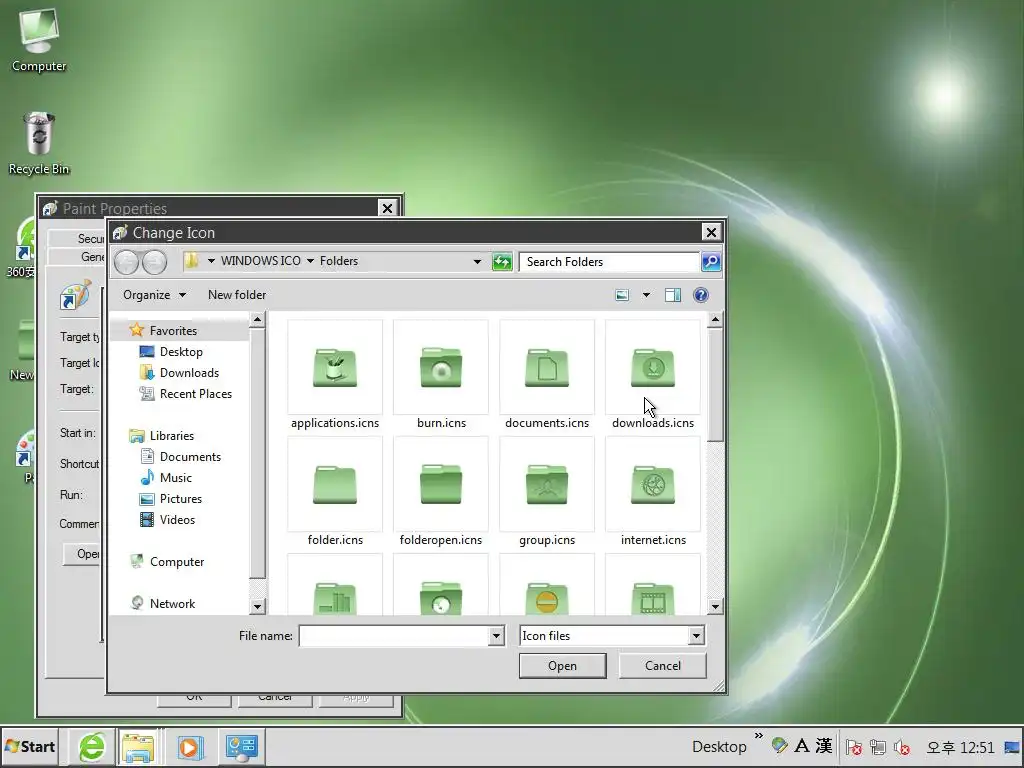Close the Change Icon dialog
The image size is (1024, 768).
pos(711,232)
